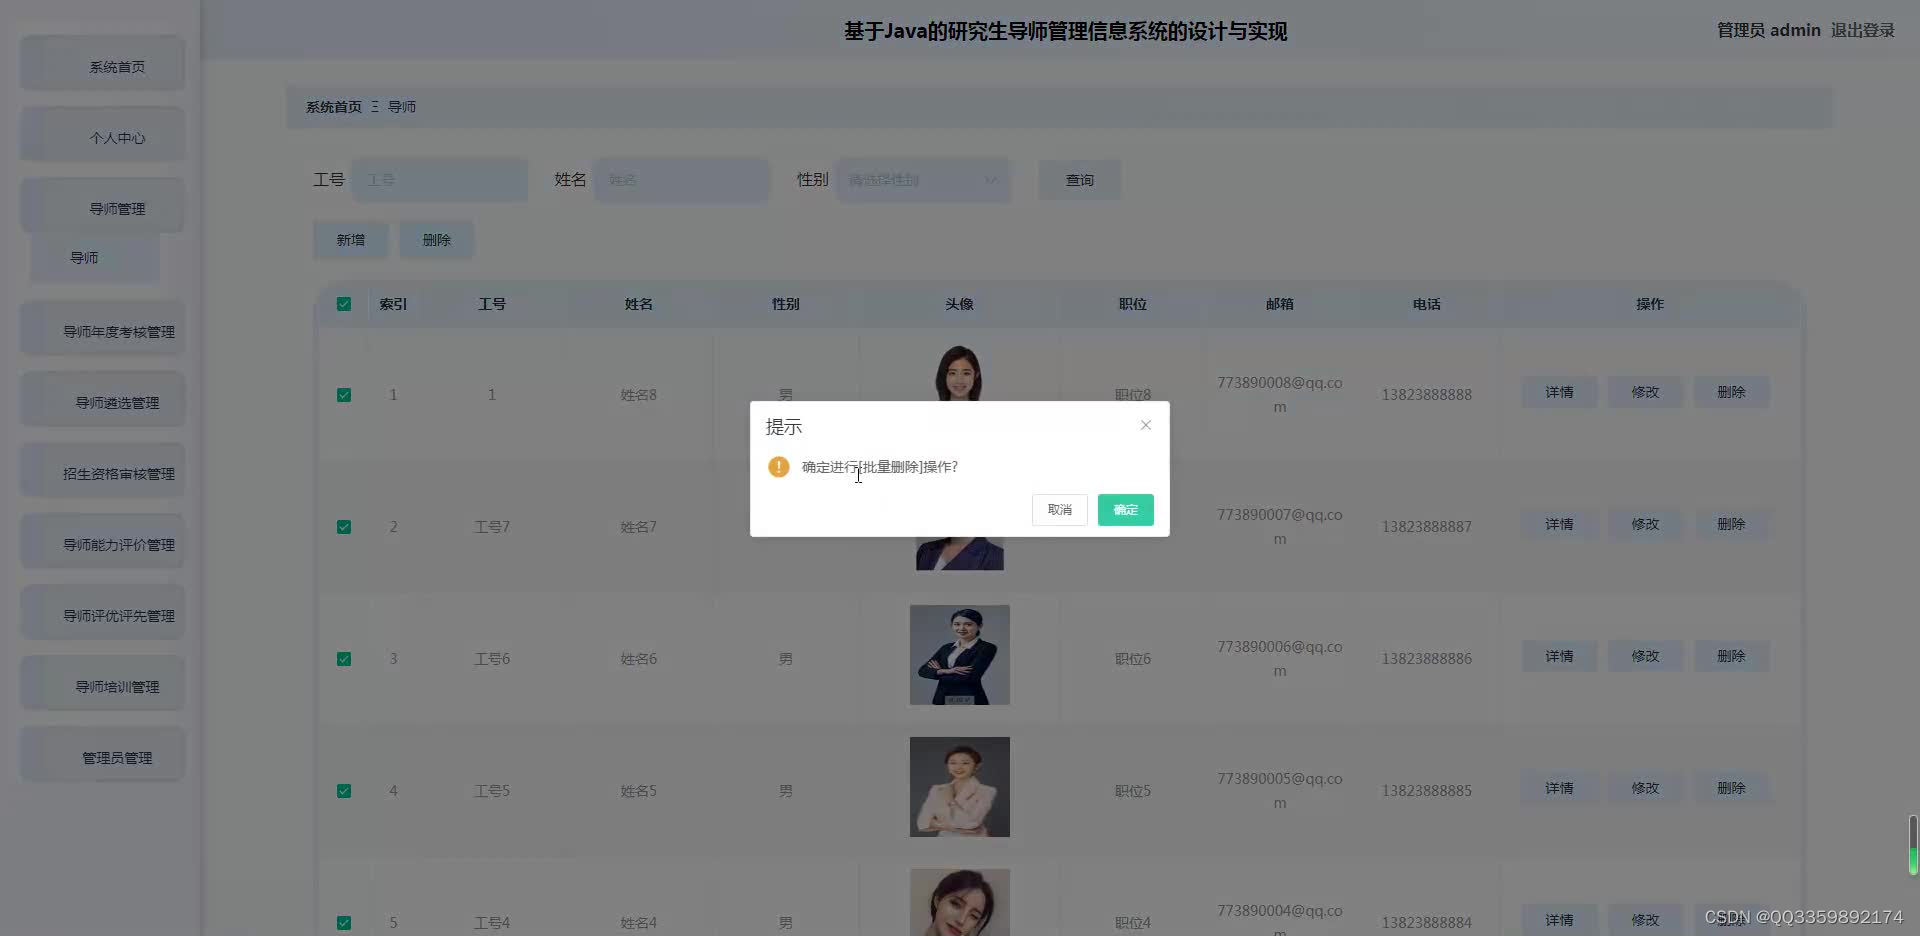Close the 提示 dialog with the X

pos(1146,425)
